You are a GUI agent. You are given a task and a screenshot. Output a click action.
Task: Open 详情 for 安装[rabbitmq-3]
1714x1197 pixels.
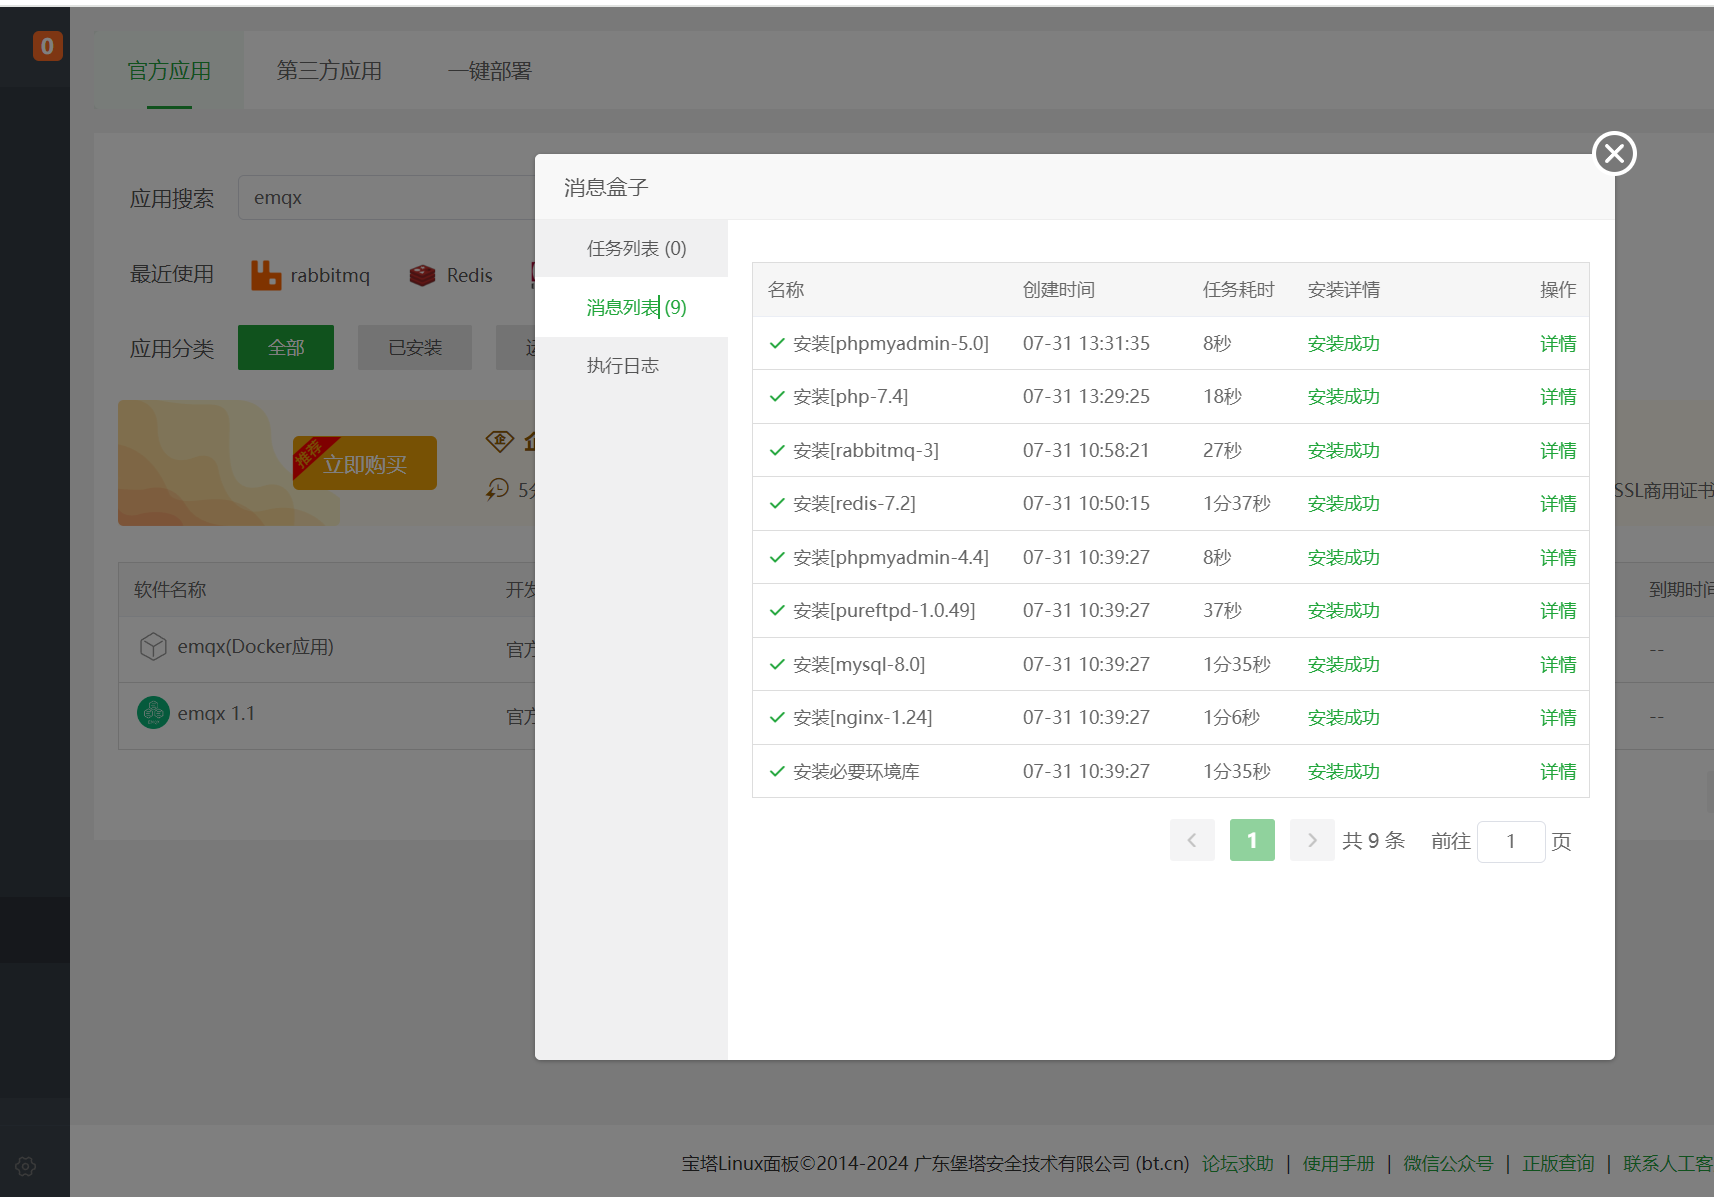(x=1557, y=450)
